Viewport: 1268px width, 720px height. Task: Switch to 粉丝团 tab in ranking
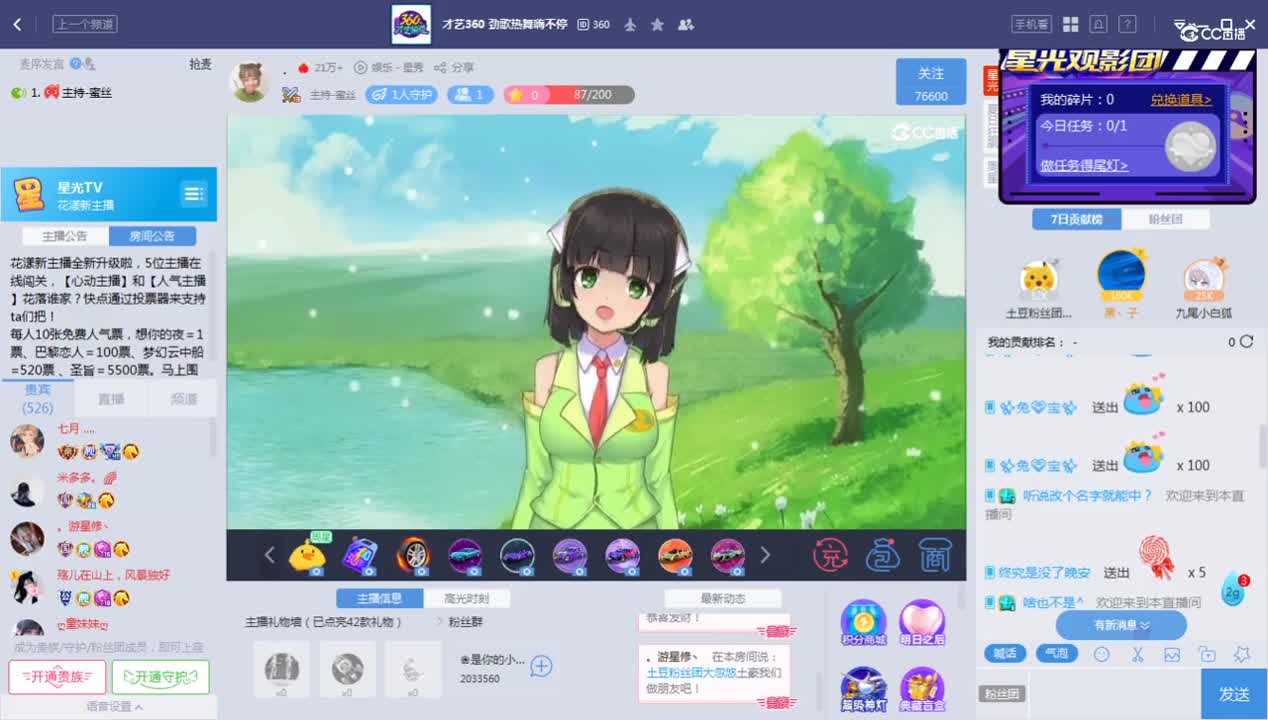pos(1165,219)
